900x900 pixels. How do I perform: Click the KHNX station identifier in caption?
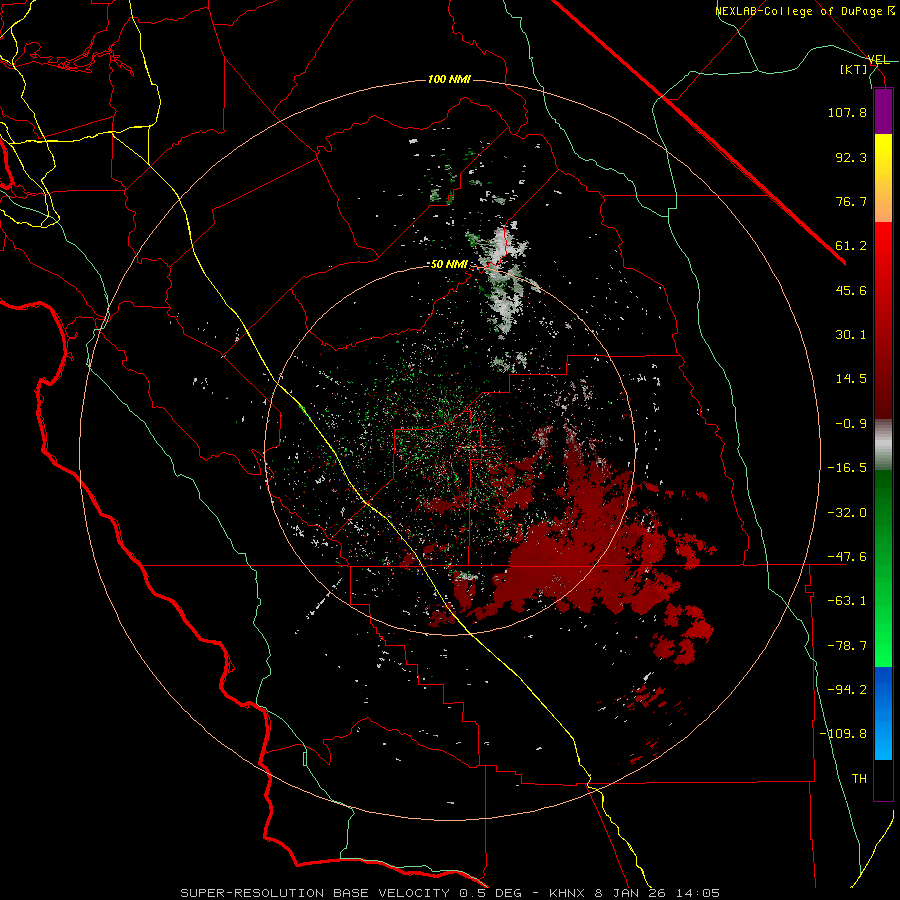click(567, 893)
